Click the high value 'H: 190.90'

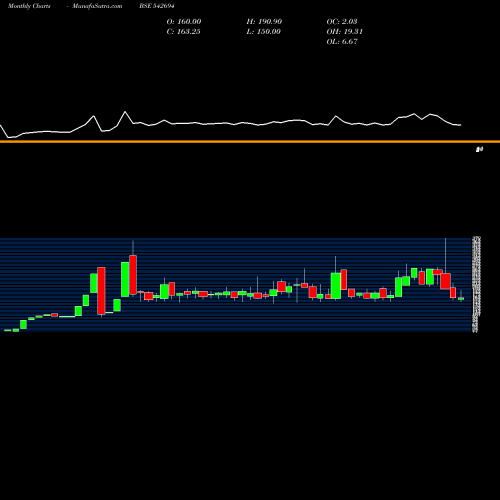[x=264, y=21]
